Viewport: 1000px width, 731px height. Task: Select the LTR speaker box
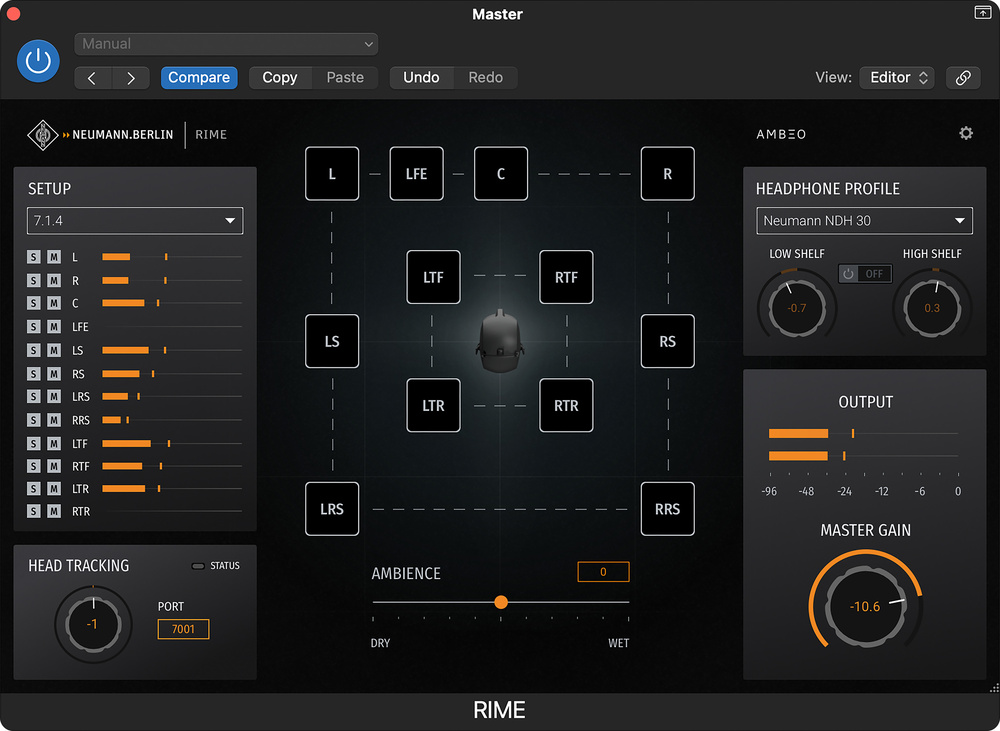434,405
